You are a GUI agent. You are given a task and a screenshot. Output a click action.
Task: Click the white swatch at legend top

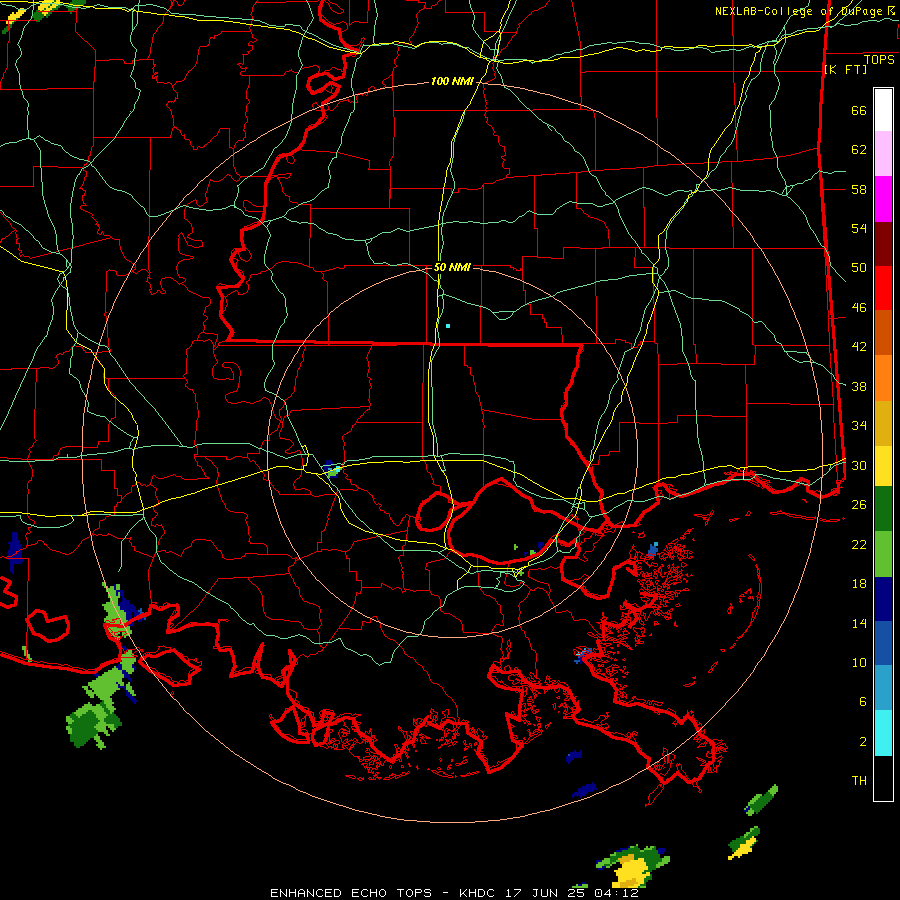(x=883, y=110)
